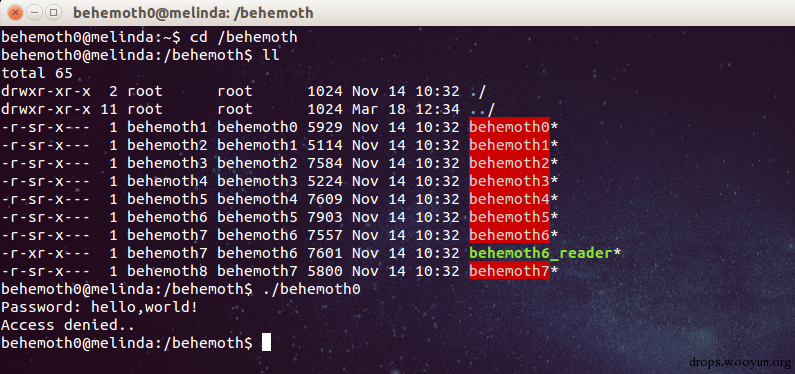
Task: Click file size '7903'
Action: 325,217
